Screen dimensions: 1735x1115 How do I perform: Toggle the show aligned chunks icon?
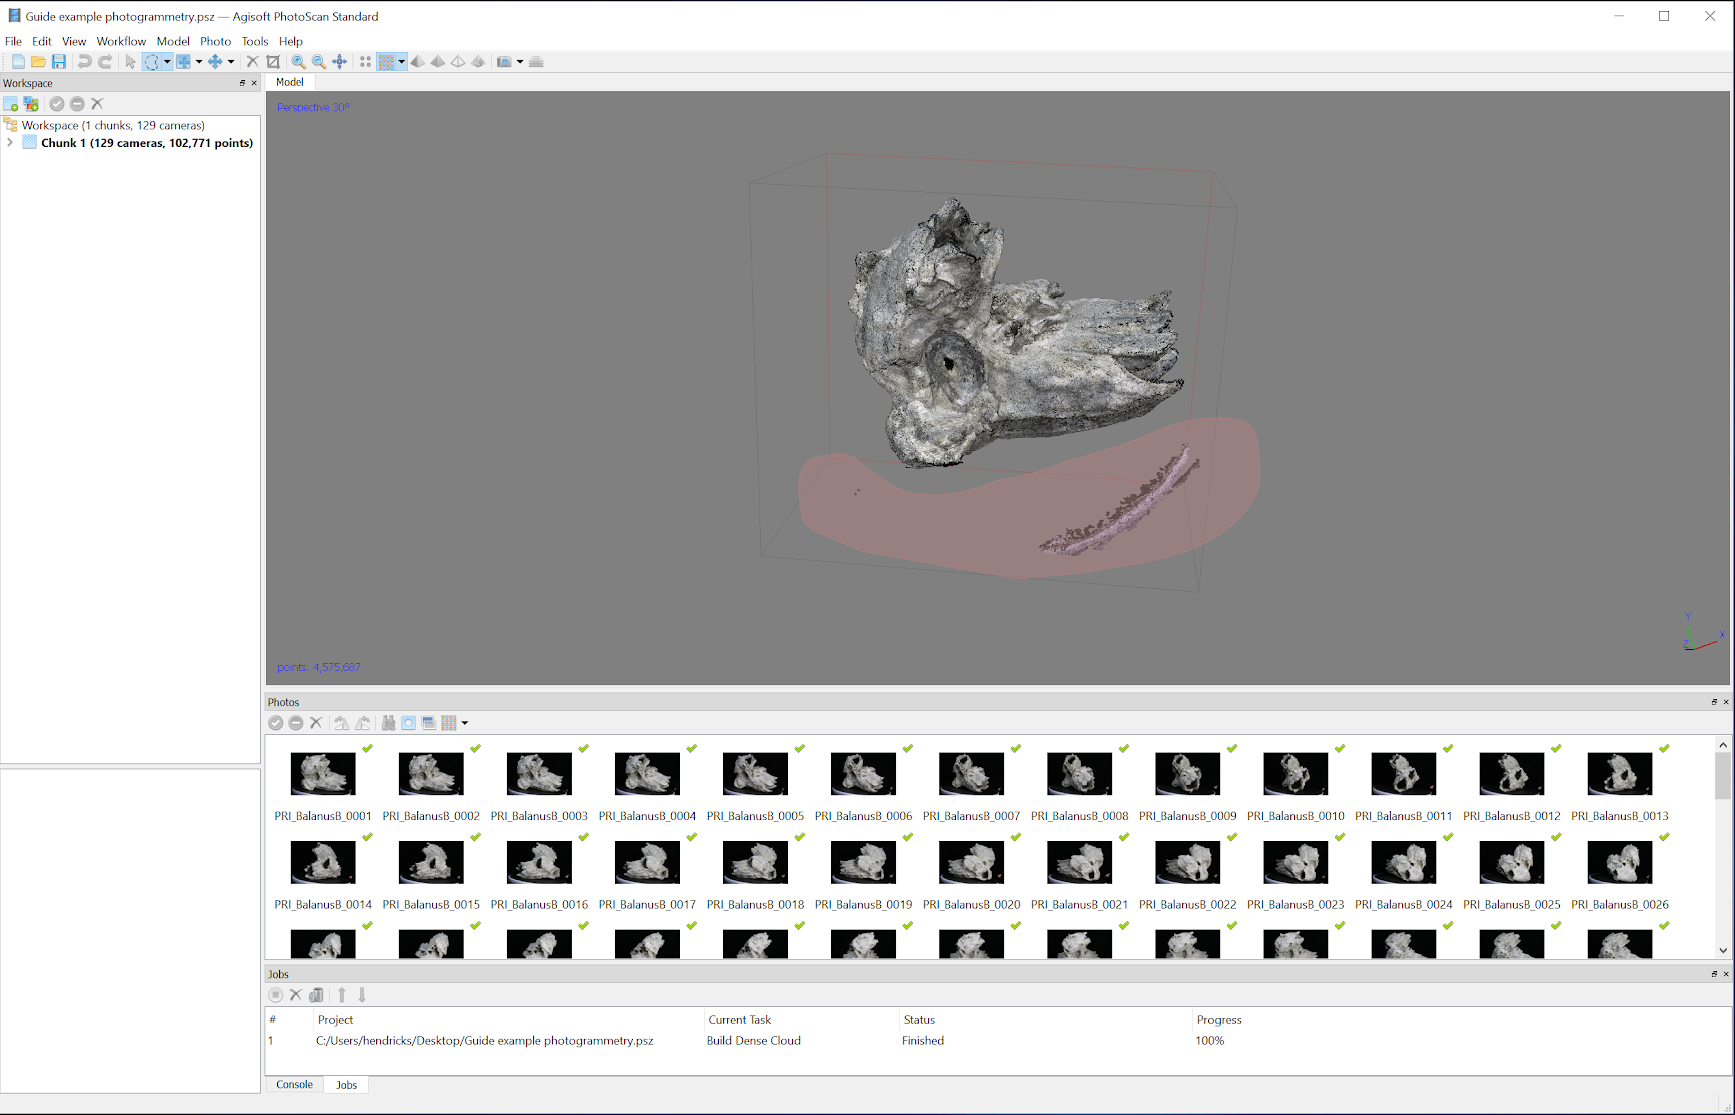pyautogui.click(x=536, y=62)
